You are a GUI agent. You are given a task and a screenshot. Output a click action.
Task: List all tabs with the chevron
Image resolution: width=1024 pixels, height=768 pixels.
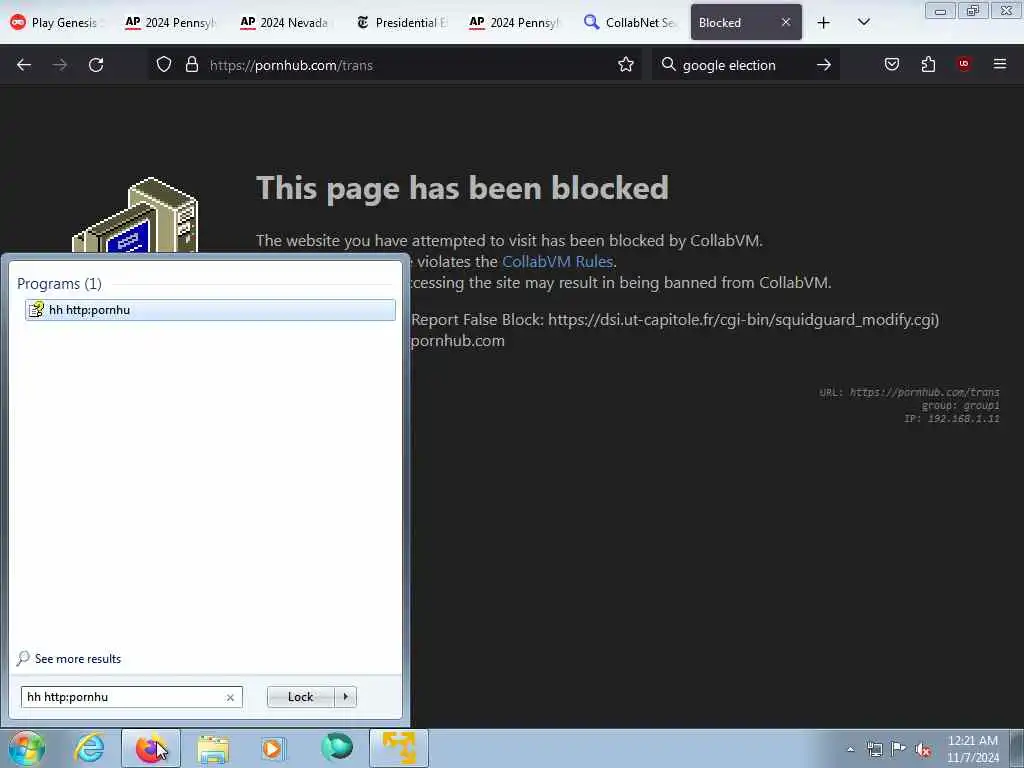point(863,23)
